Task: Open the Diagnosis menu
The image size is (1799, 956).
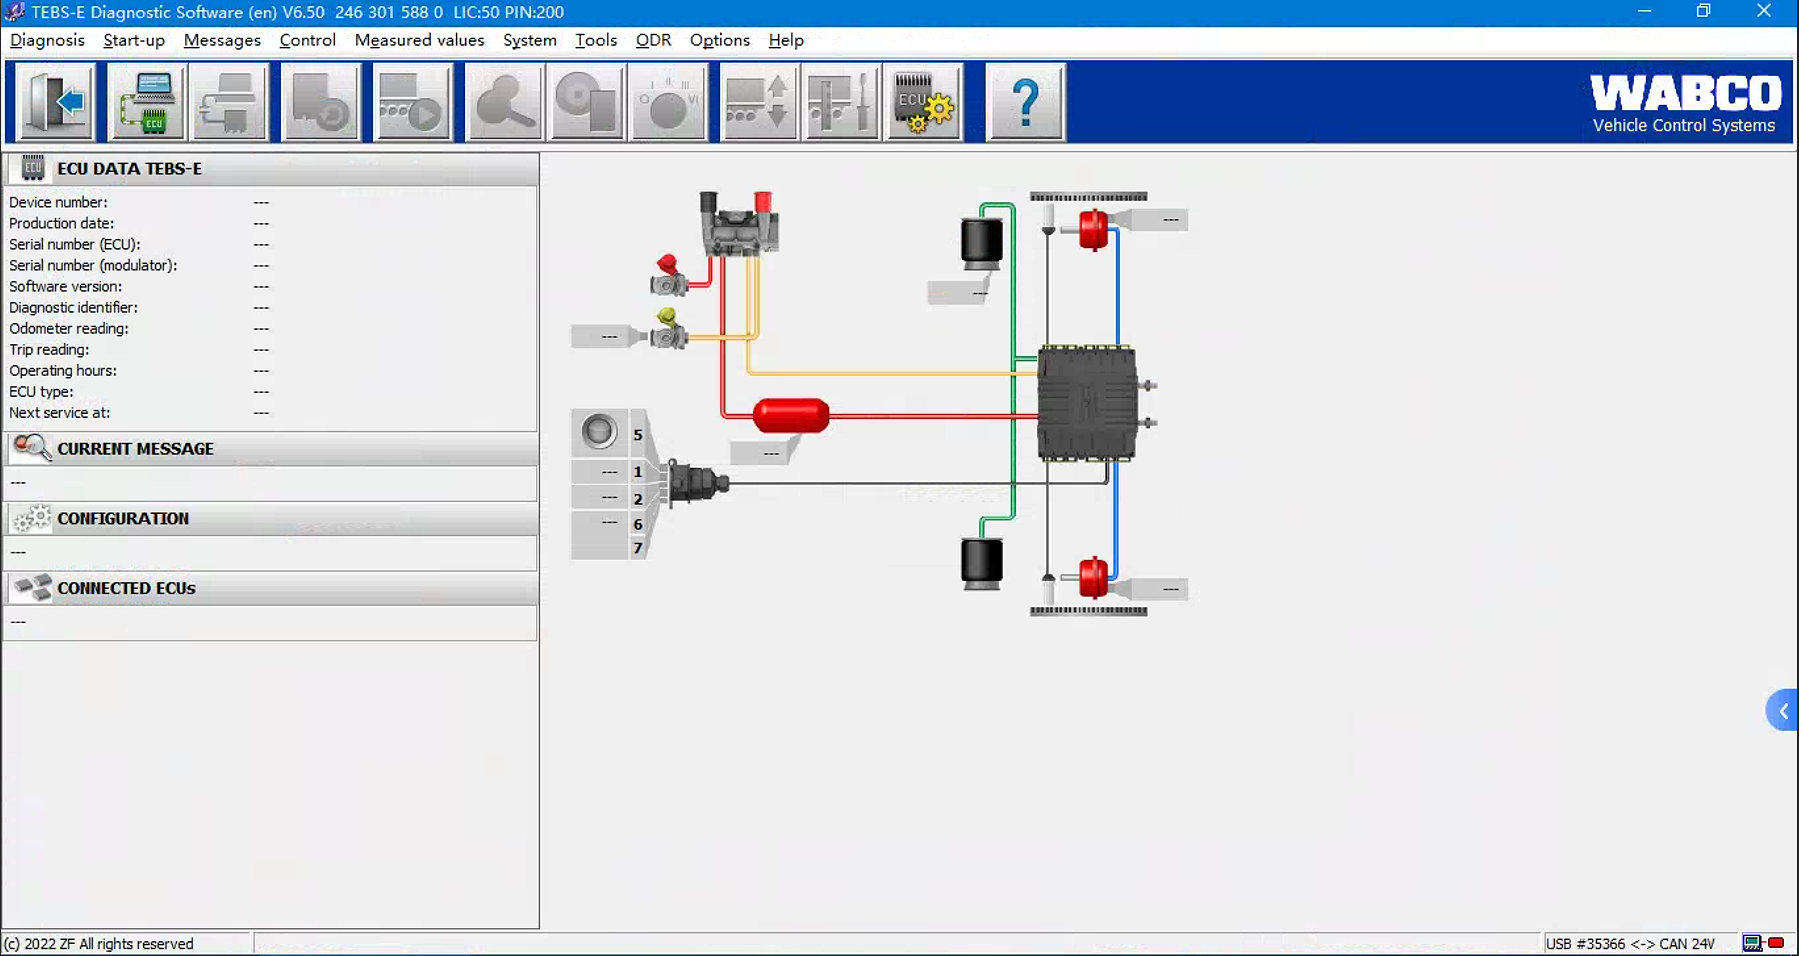Action: (47, 40)
